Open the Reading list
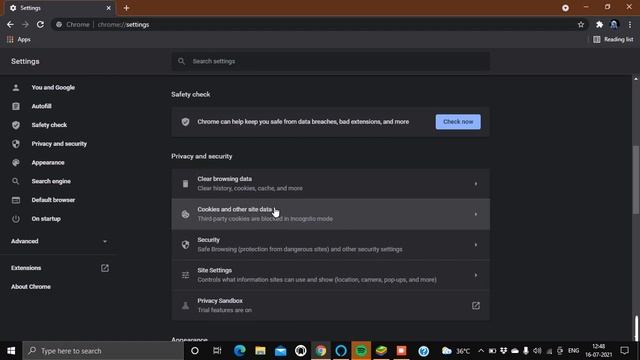This screenshot has height=360, width=640. coord(613,39)
